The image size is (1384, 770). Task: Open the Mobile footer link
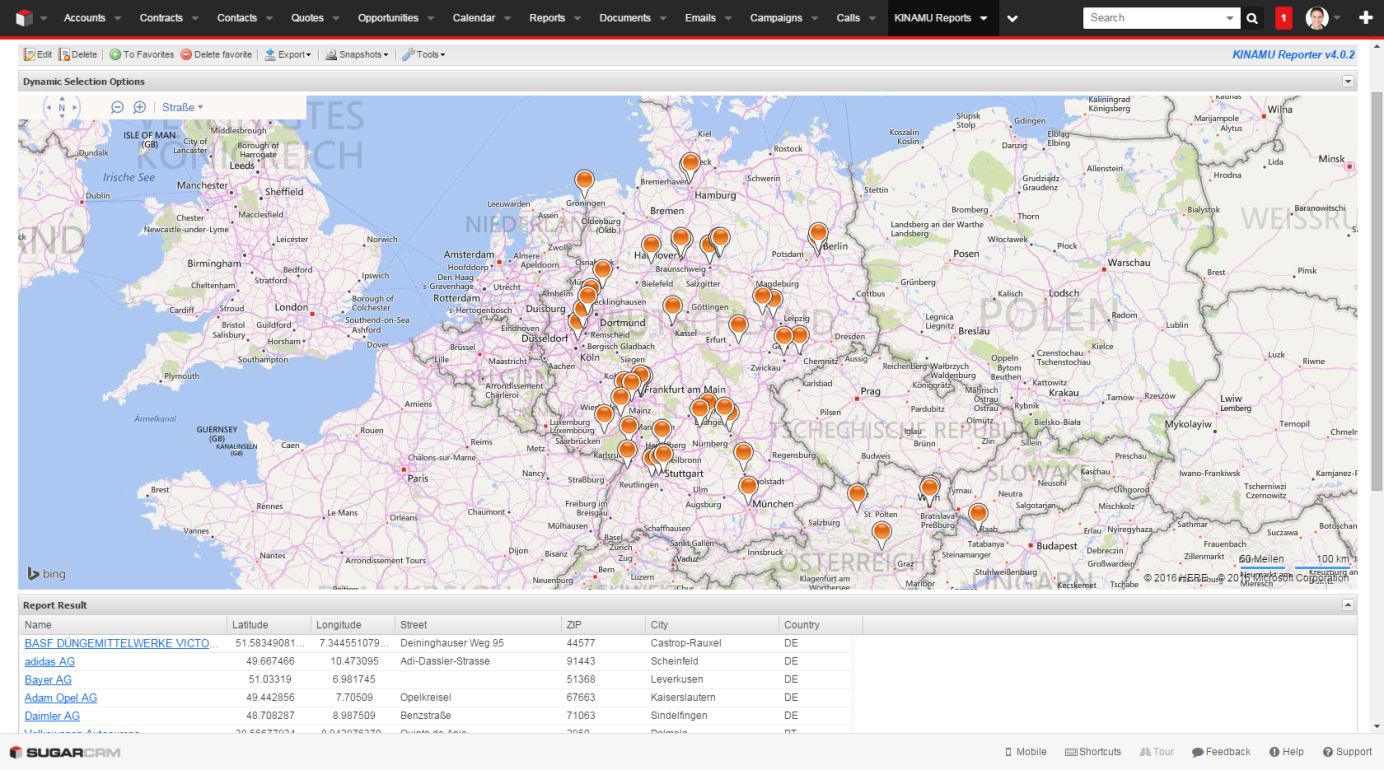(x=1025, y=752)
